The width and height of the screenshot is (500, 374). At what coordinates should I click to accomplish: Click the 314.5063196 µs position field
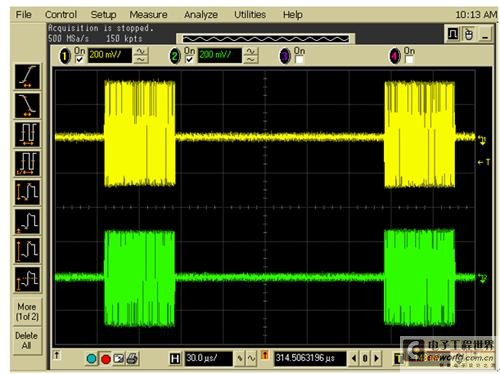click(x=310, y=359)
